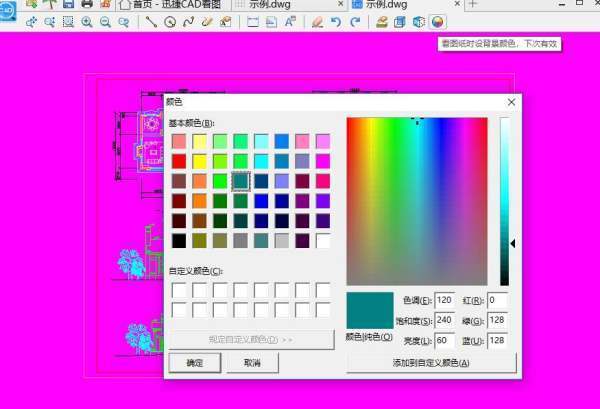Click 添加到自定义颜色 button

431,363
